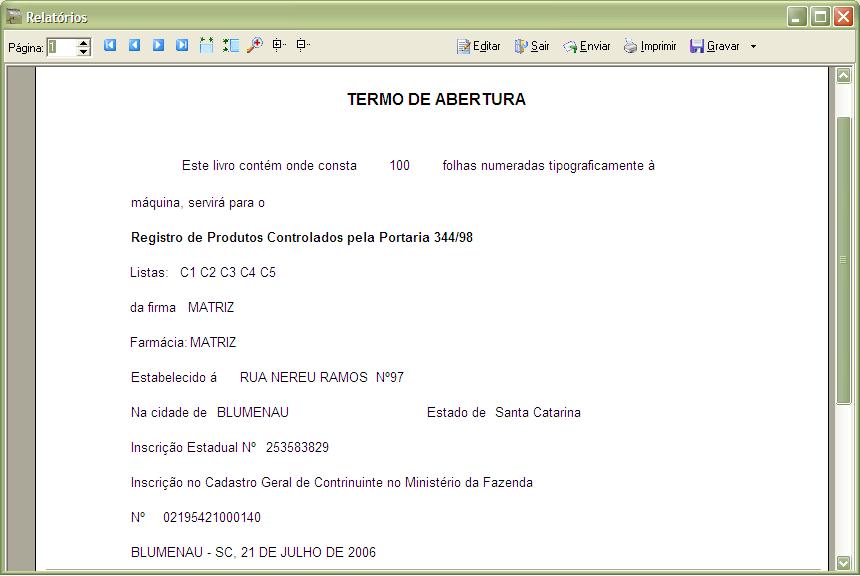Jump to the last page
The height and width of the screenshot is (576, 860).
(x=182, y=45)
